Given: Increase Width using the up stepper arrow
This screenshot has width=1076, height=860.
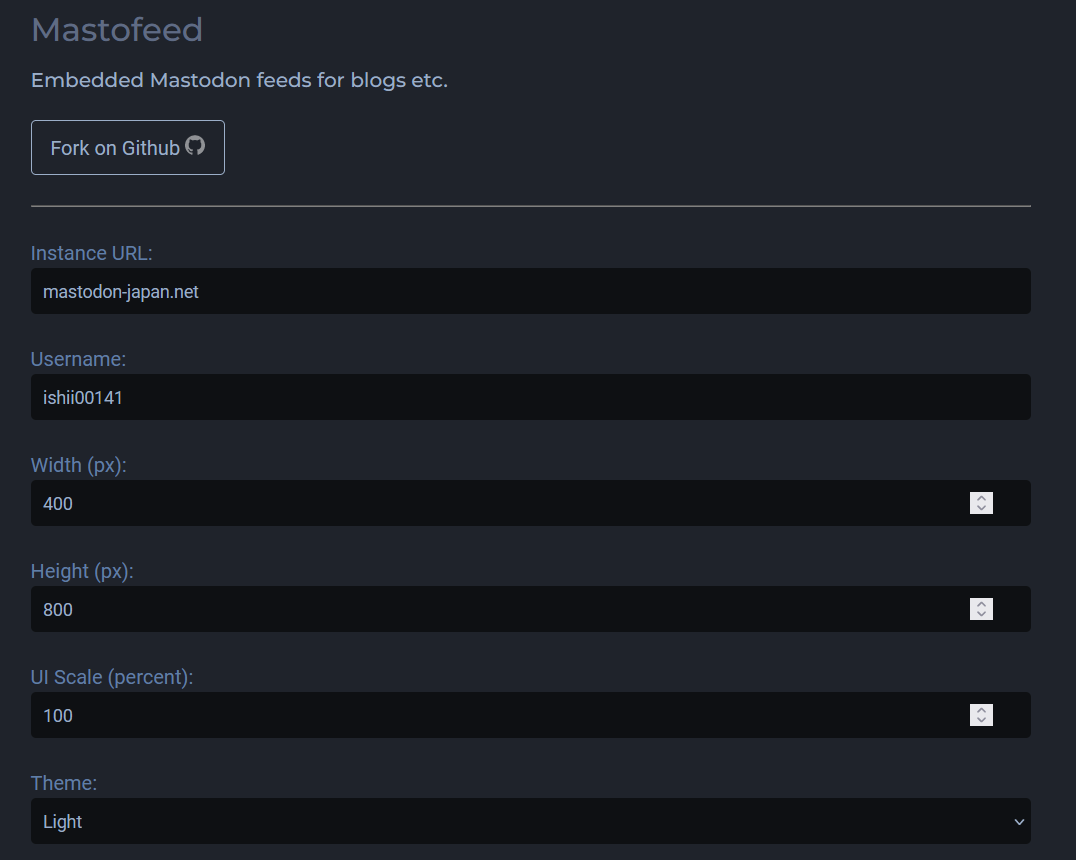Looking at the screenshot, I should click(981, 498).
